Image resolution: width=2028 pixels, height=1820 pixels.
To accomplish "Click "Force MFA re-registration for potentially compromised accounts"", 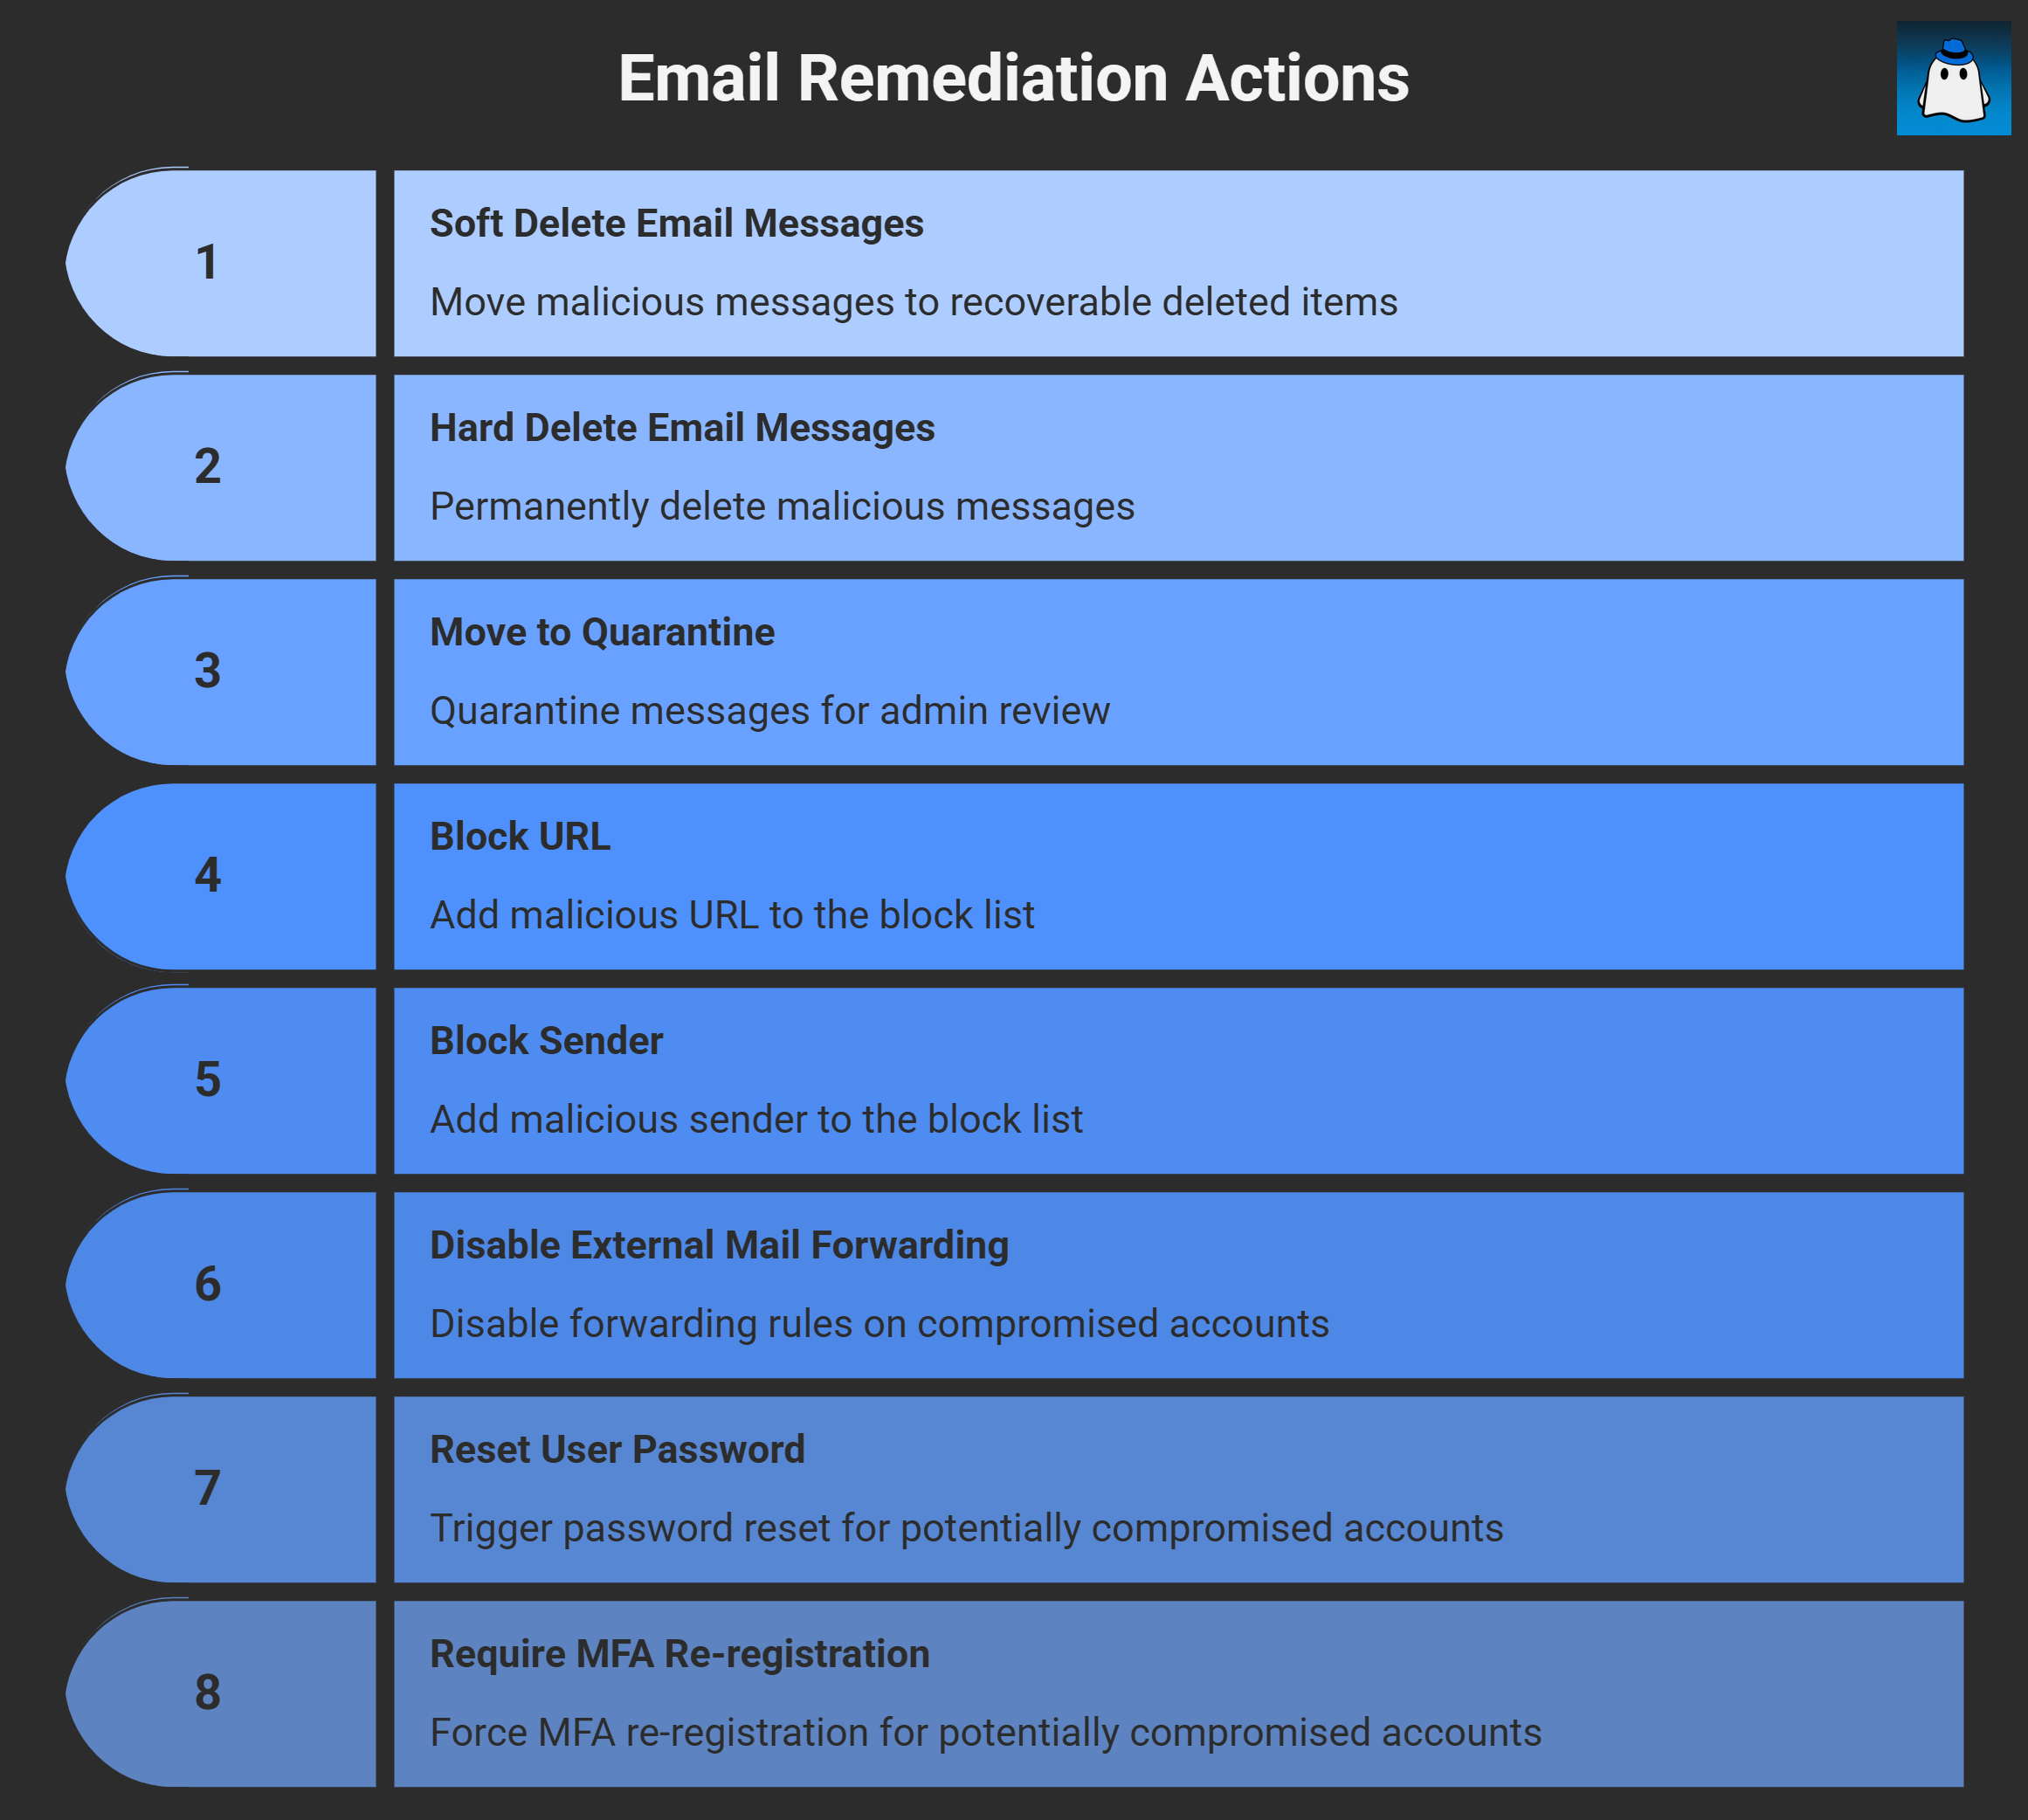I will (986, 1733).
